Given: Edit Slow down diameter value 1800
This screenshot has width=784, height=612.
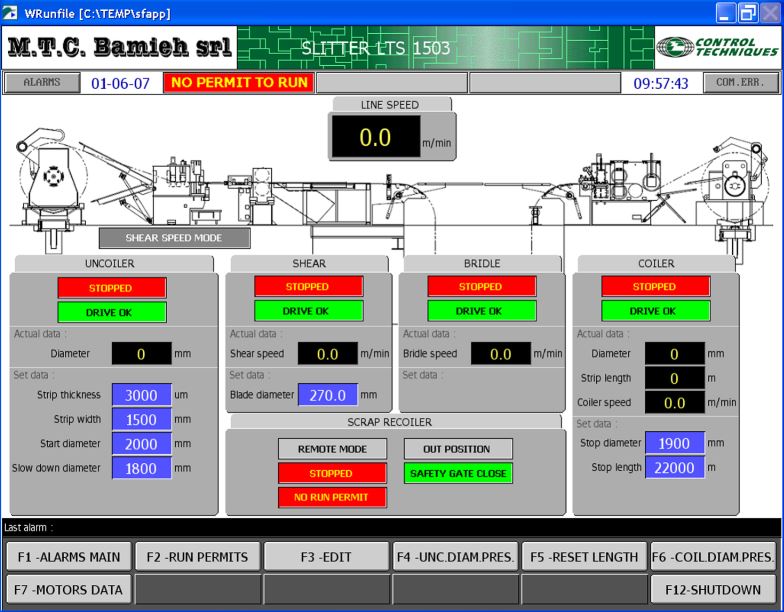Looking at the screenshot, I should point(142,468).
